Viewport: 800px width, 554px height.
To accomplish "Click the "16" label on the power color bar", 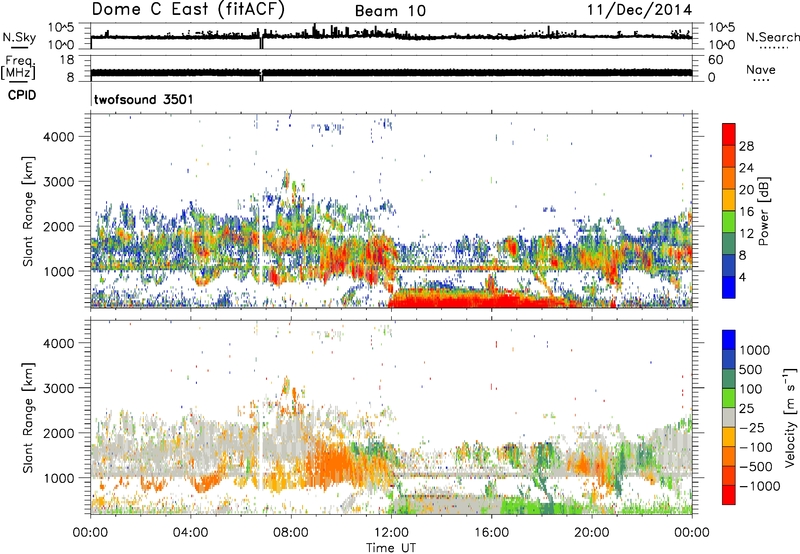I will click(746, 212).
